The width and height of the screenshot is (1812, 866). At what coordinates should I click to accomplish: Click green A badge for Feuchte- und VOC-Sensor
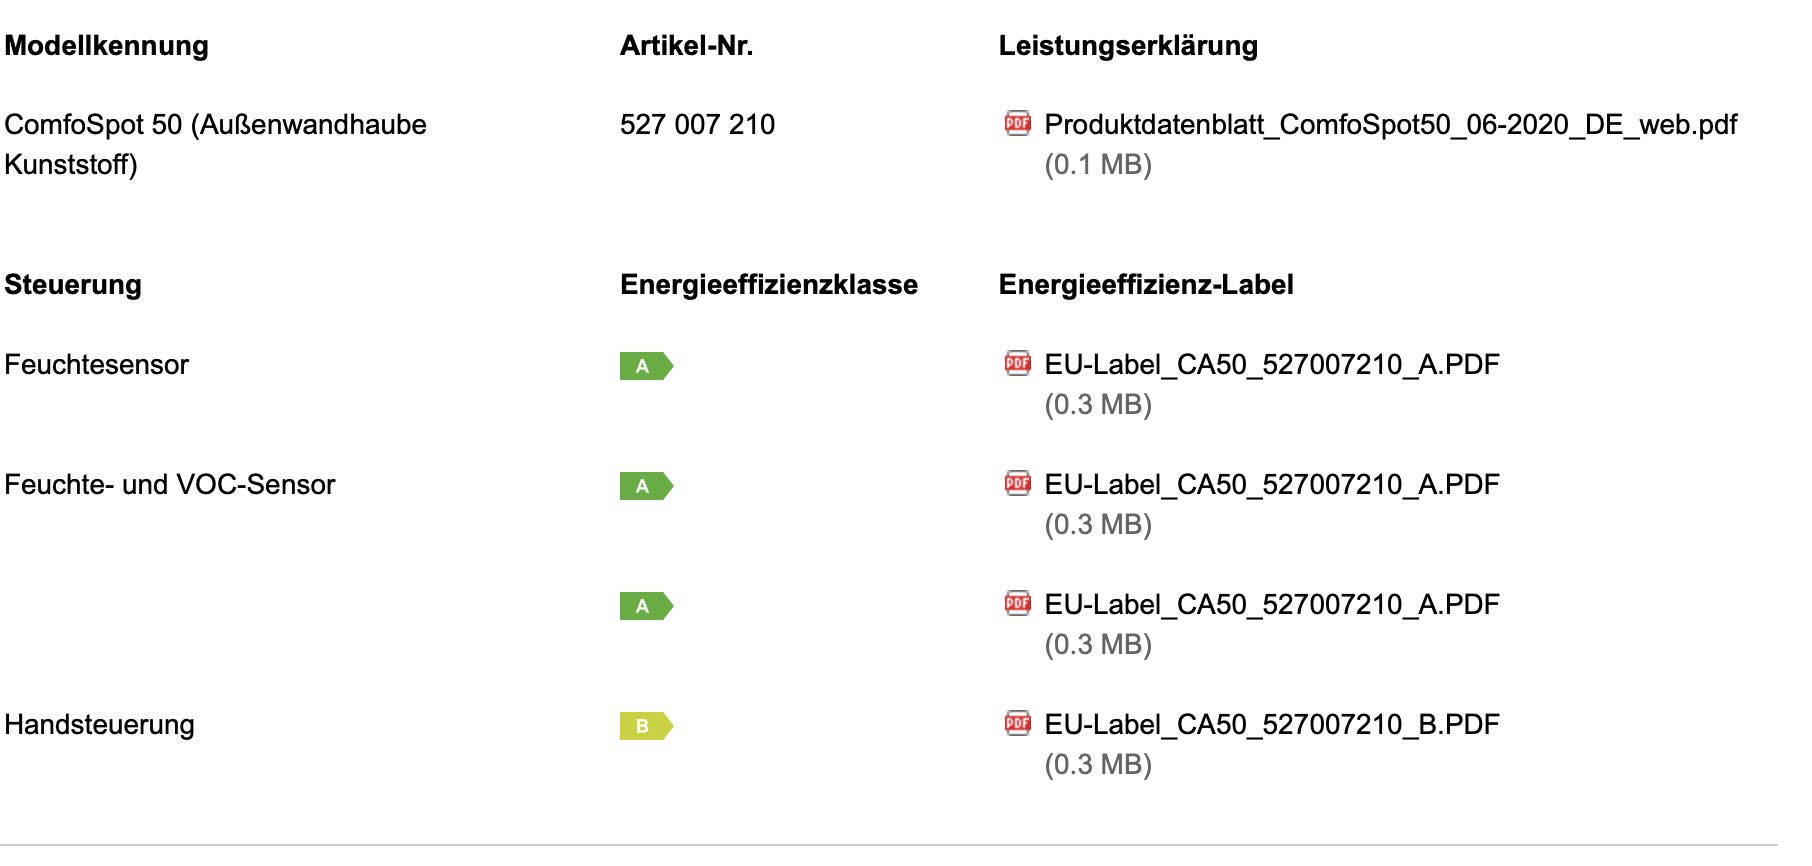[x=646, y=486]
